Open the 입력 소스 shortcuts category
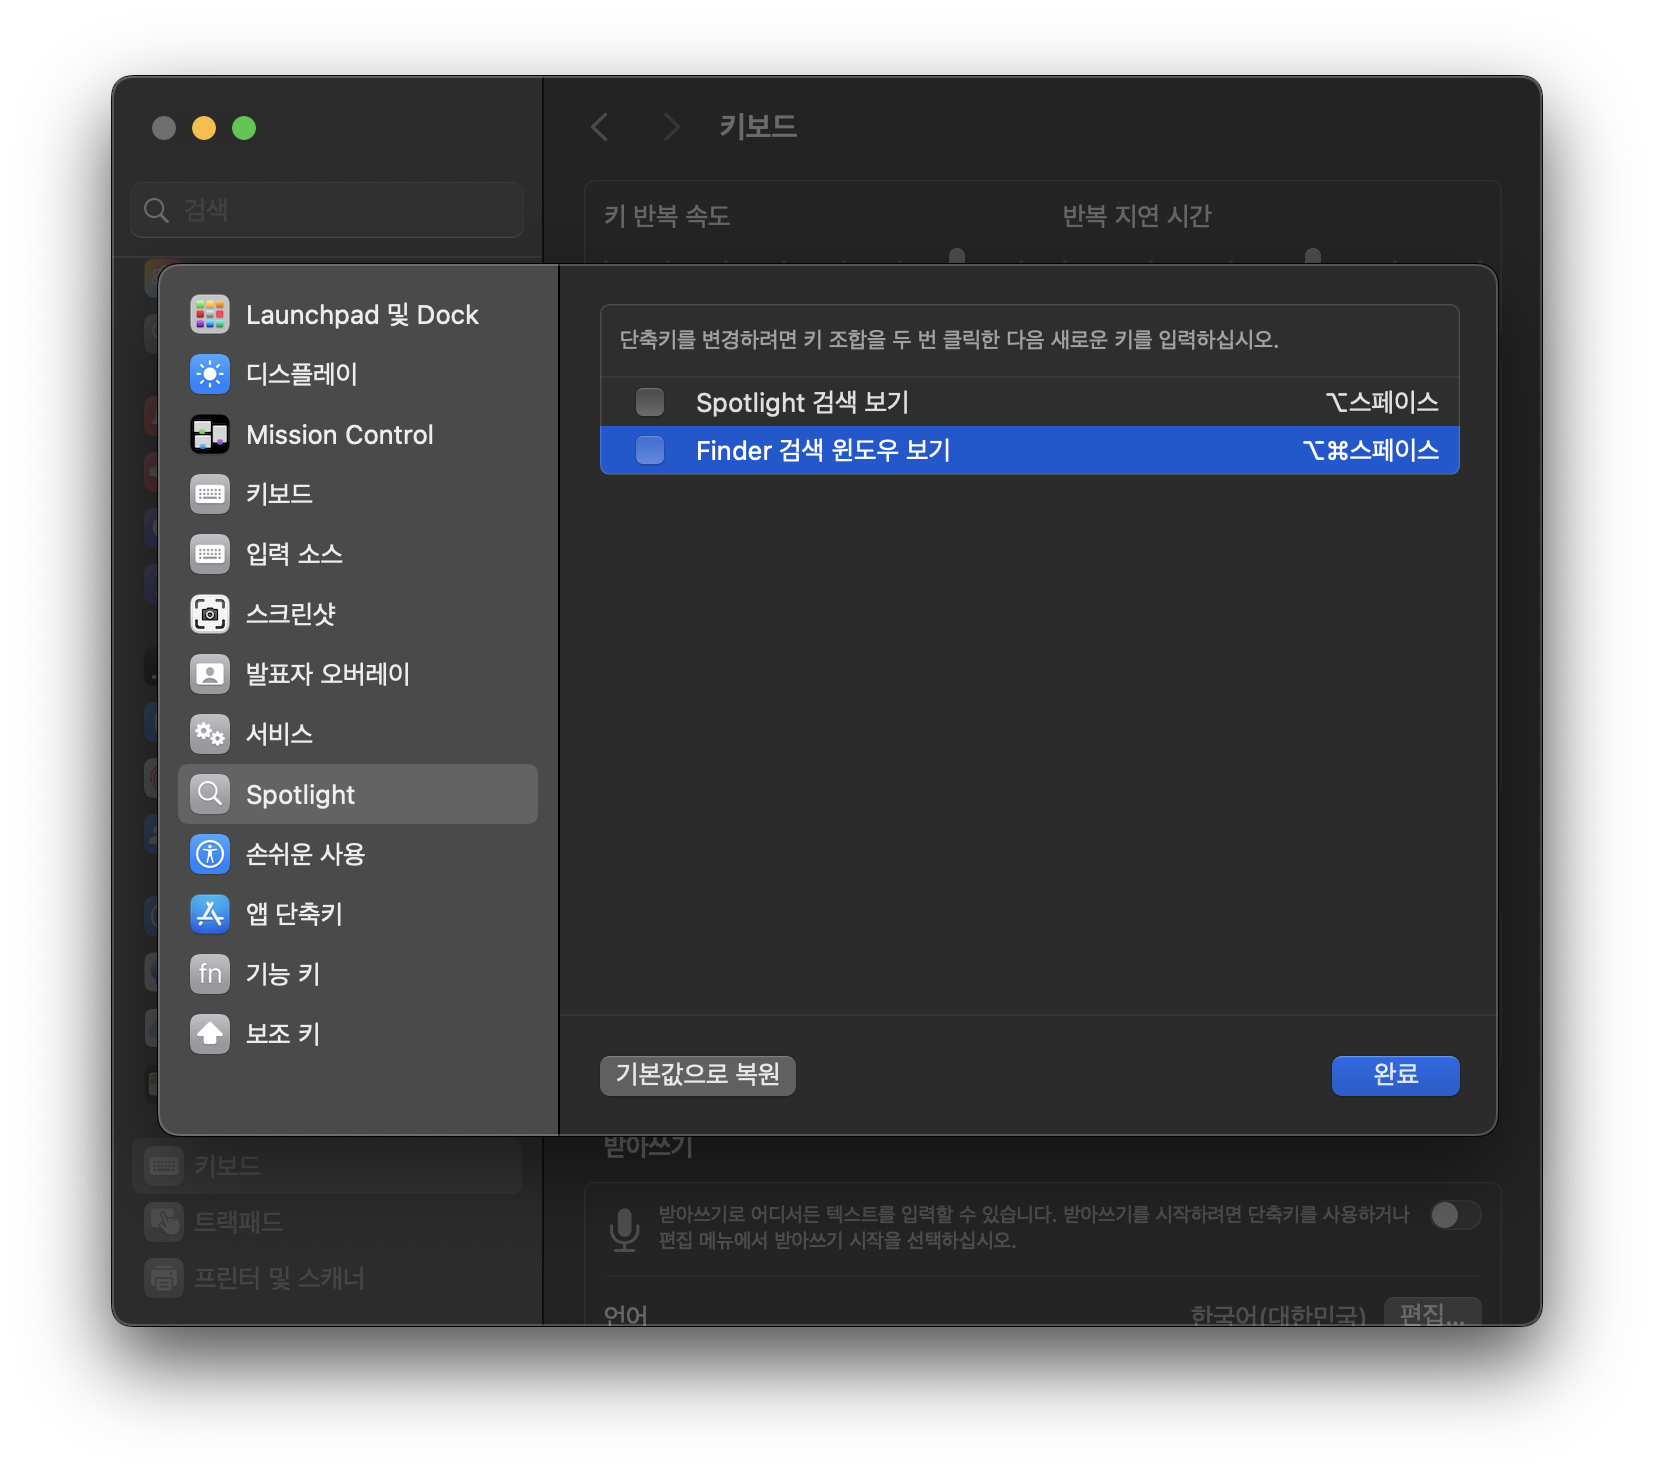Viewport: 1654px width, 1474px height. (x=358, y=554)
